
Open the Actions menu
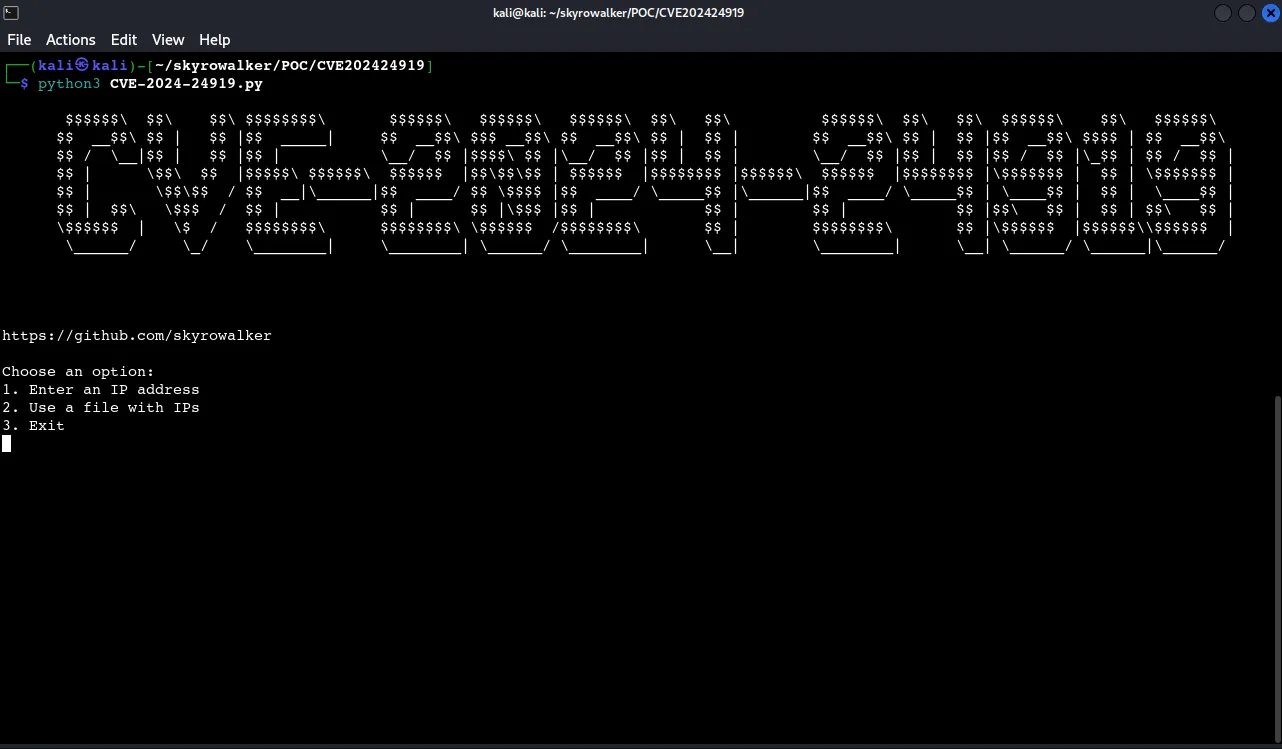(x=70, y=40)
